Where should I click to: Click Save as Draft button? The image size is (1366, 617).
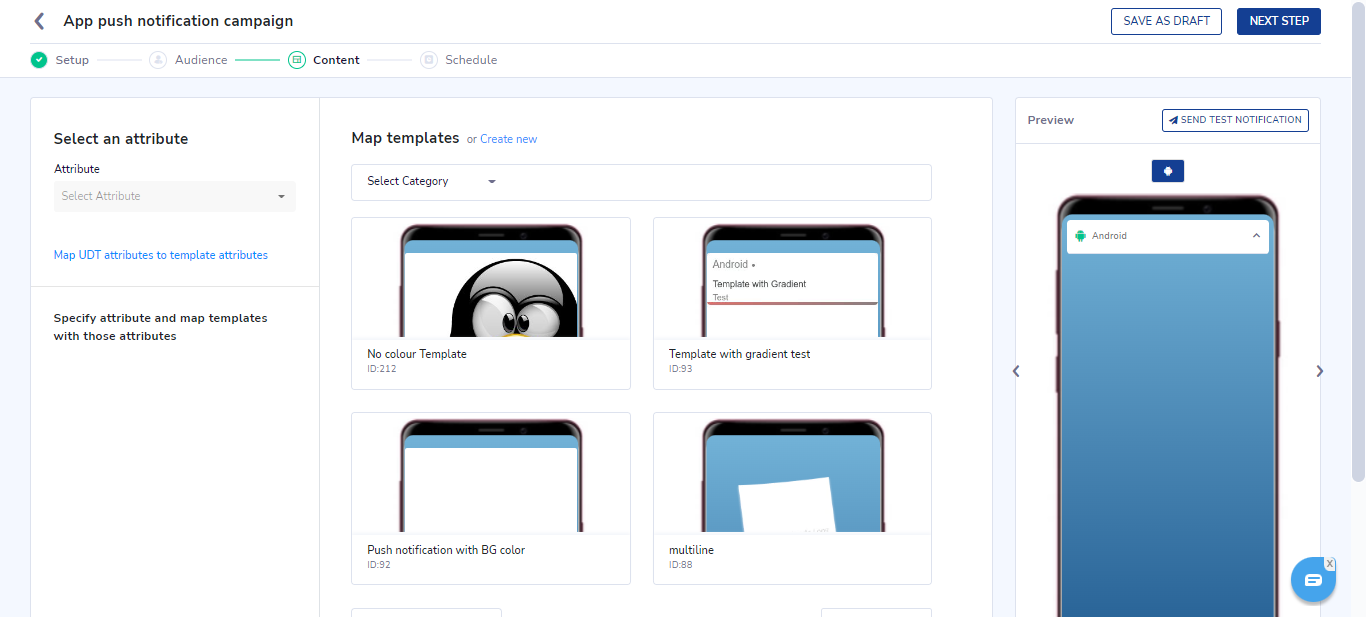[1166, 21]
